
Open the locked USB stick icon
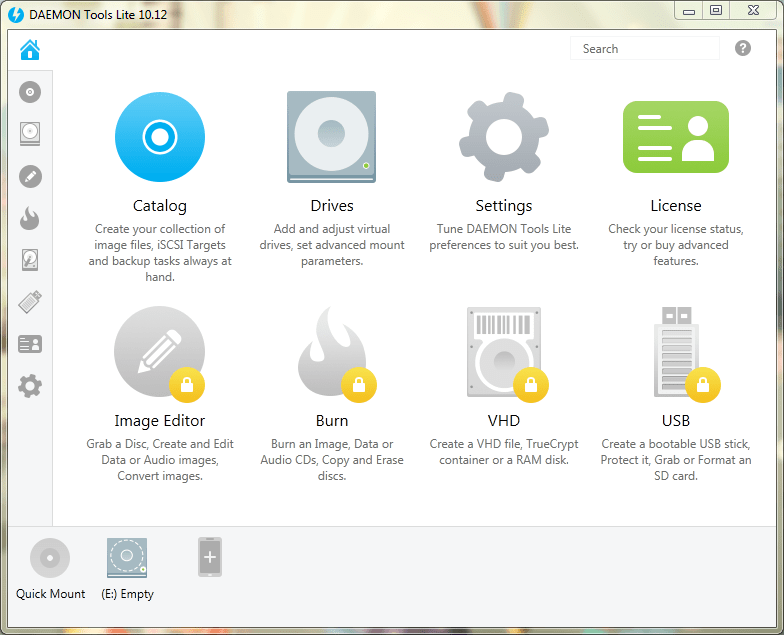tap(676, 352)
